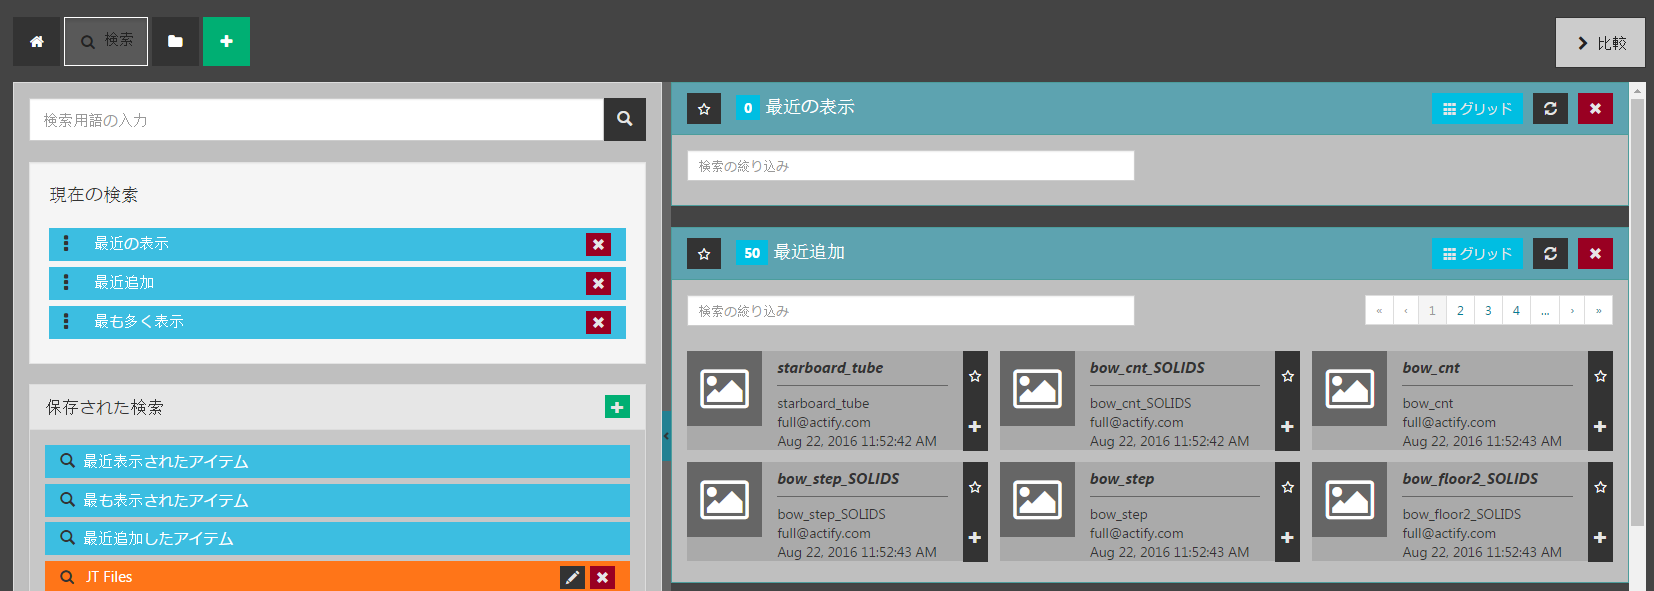
Task: Open saved search 最近追加したアイテム
Action: 337,538
